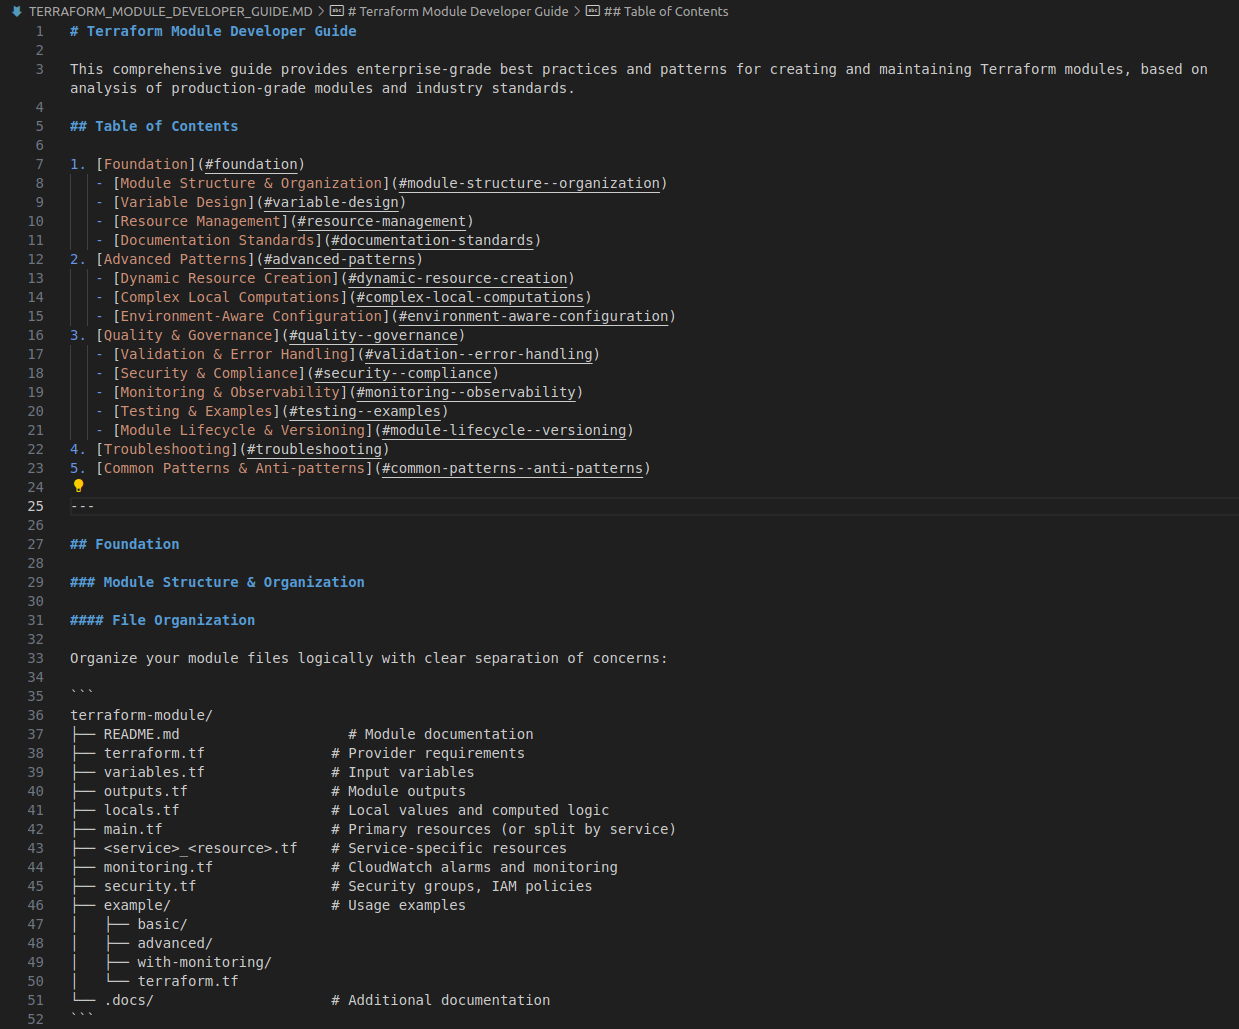Screen dimensions: 1239x1029
Task: Click 'locals.tf' in the file tree
Action: coord(141,810)
